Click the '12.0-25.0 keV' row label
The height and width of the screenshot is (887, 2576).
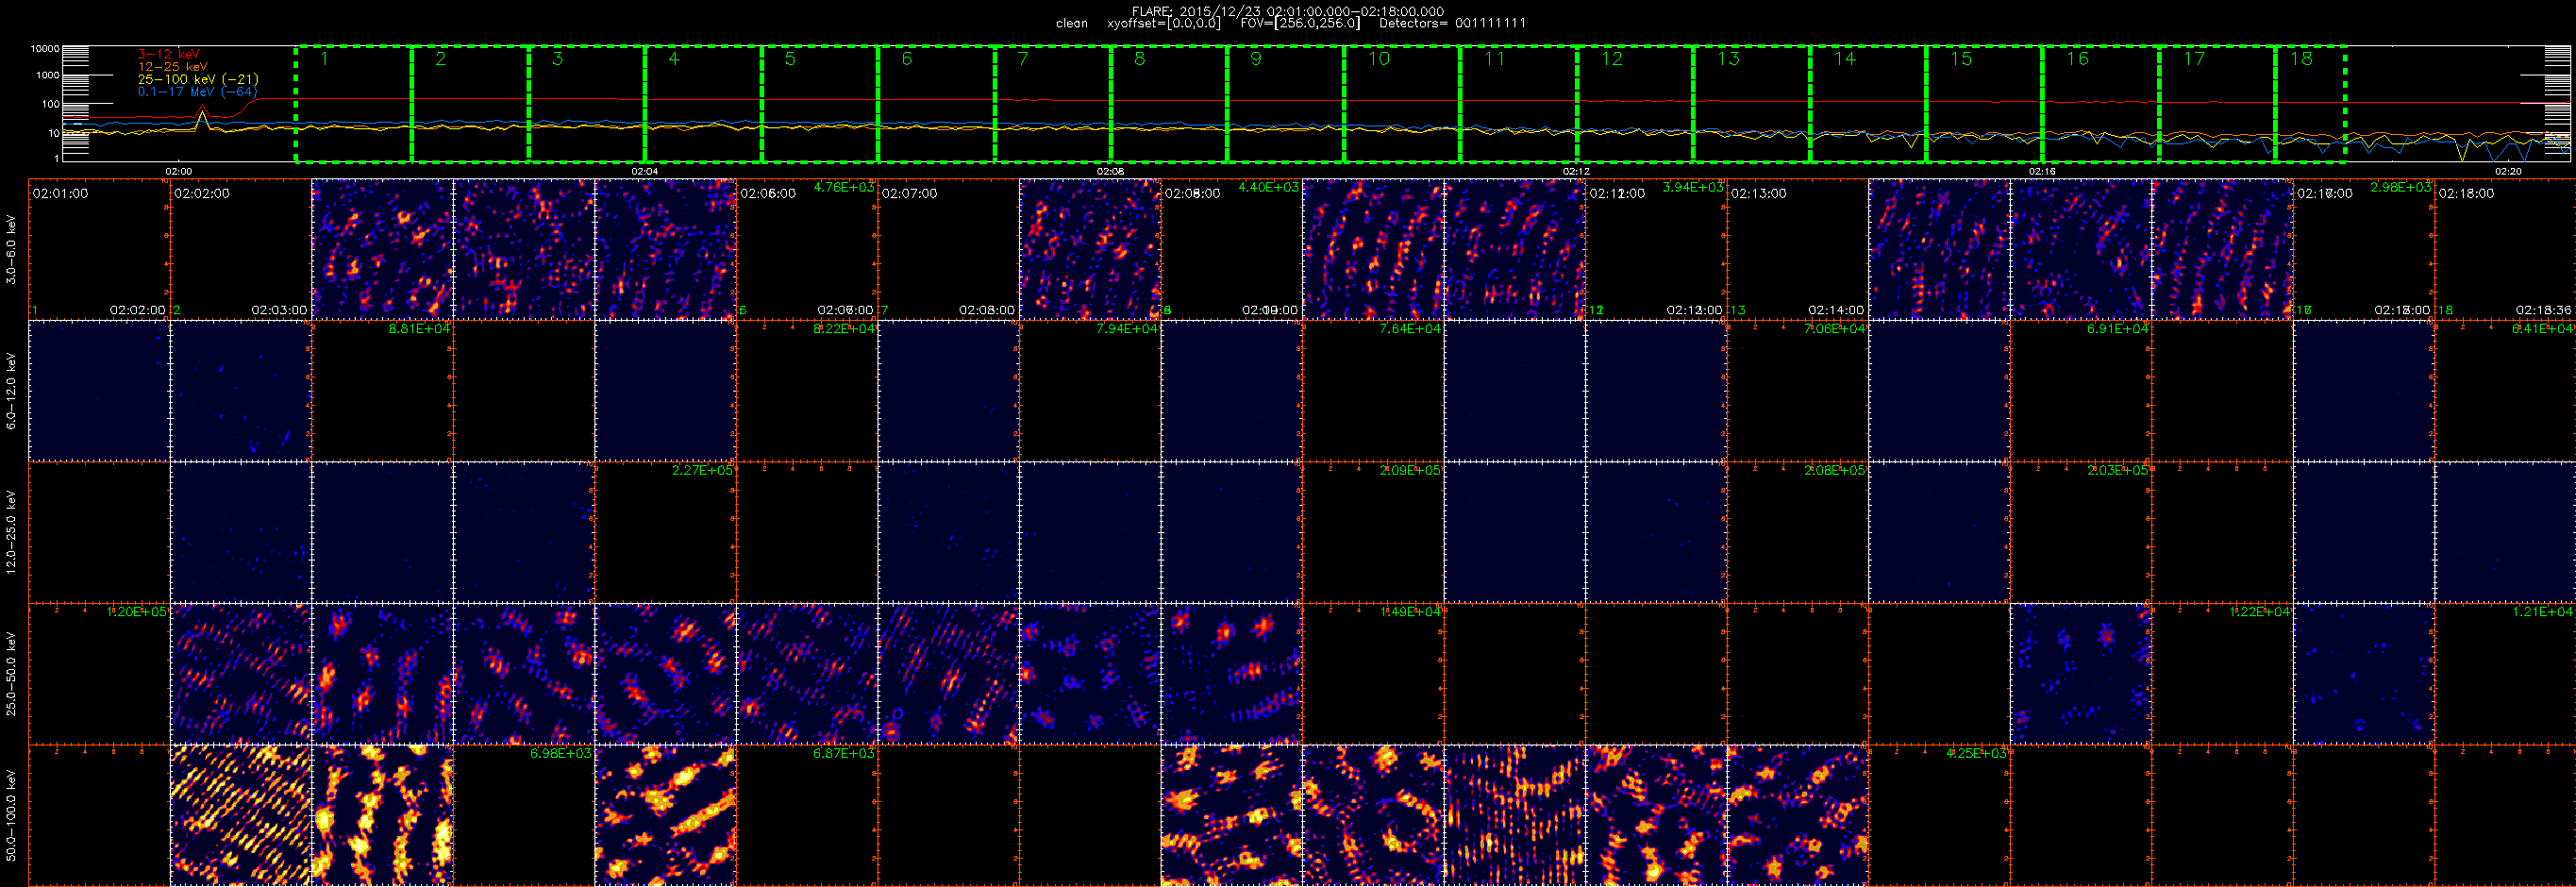point(11,532)
